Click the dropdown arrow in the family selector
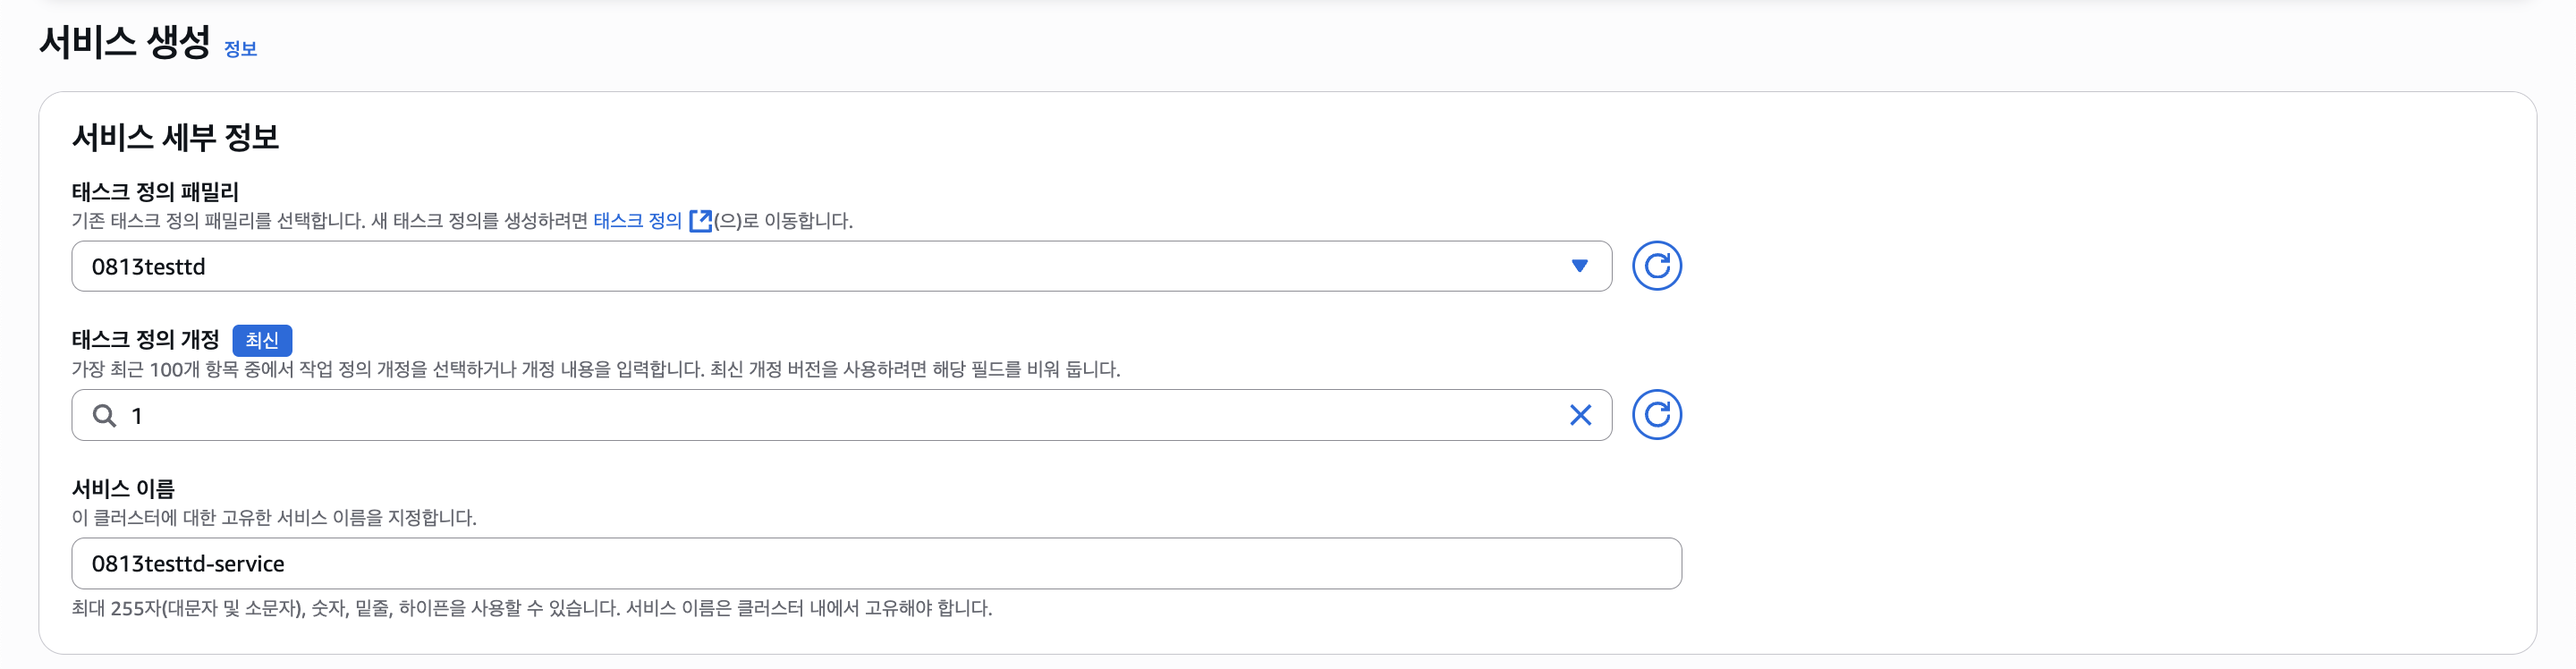 (x=1579, y=266)
